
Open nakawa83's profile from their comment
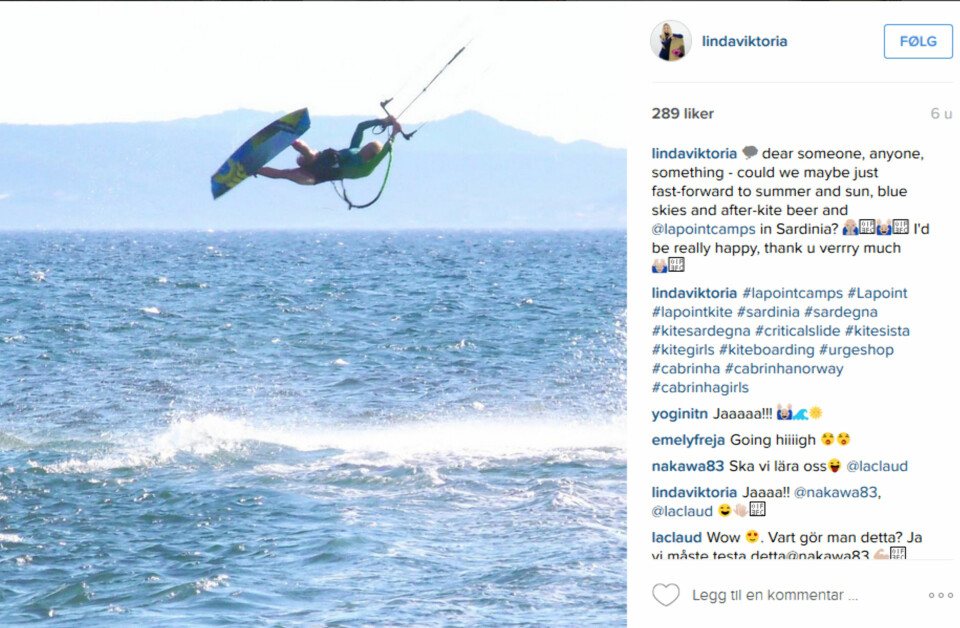[x=688, y=466]
